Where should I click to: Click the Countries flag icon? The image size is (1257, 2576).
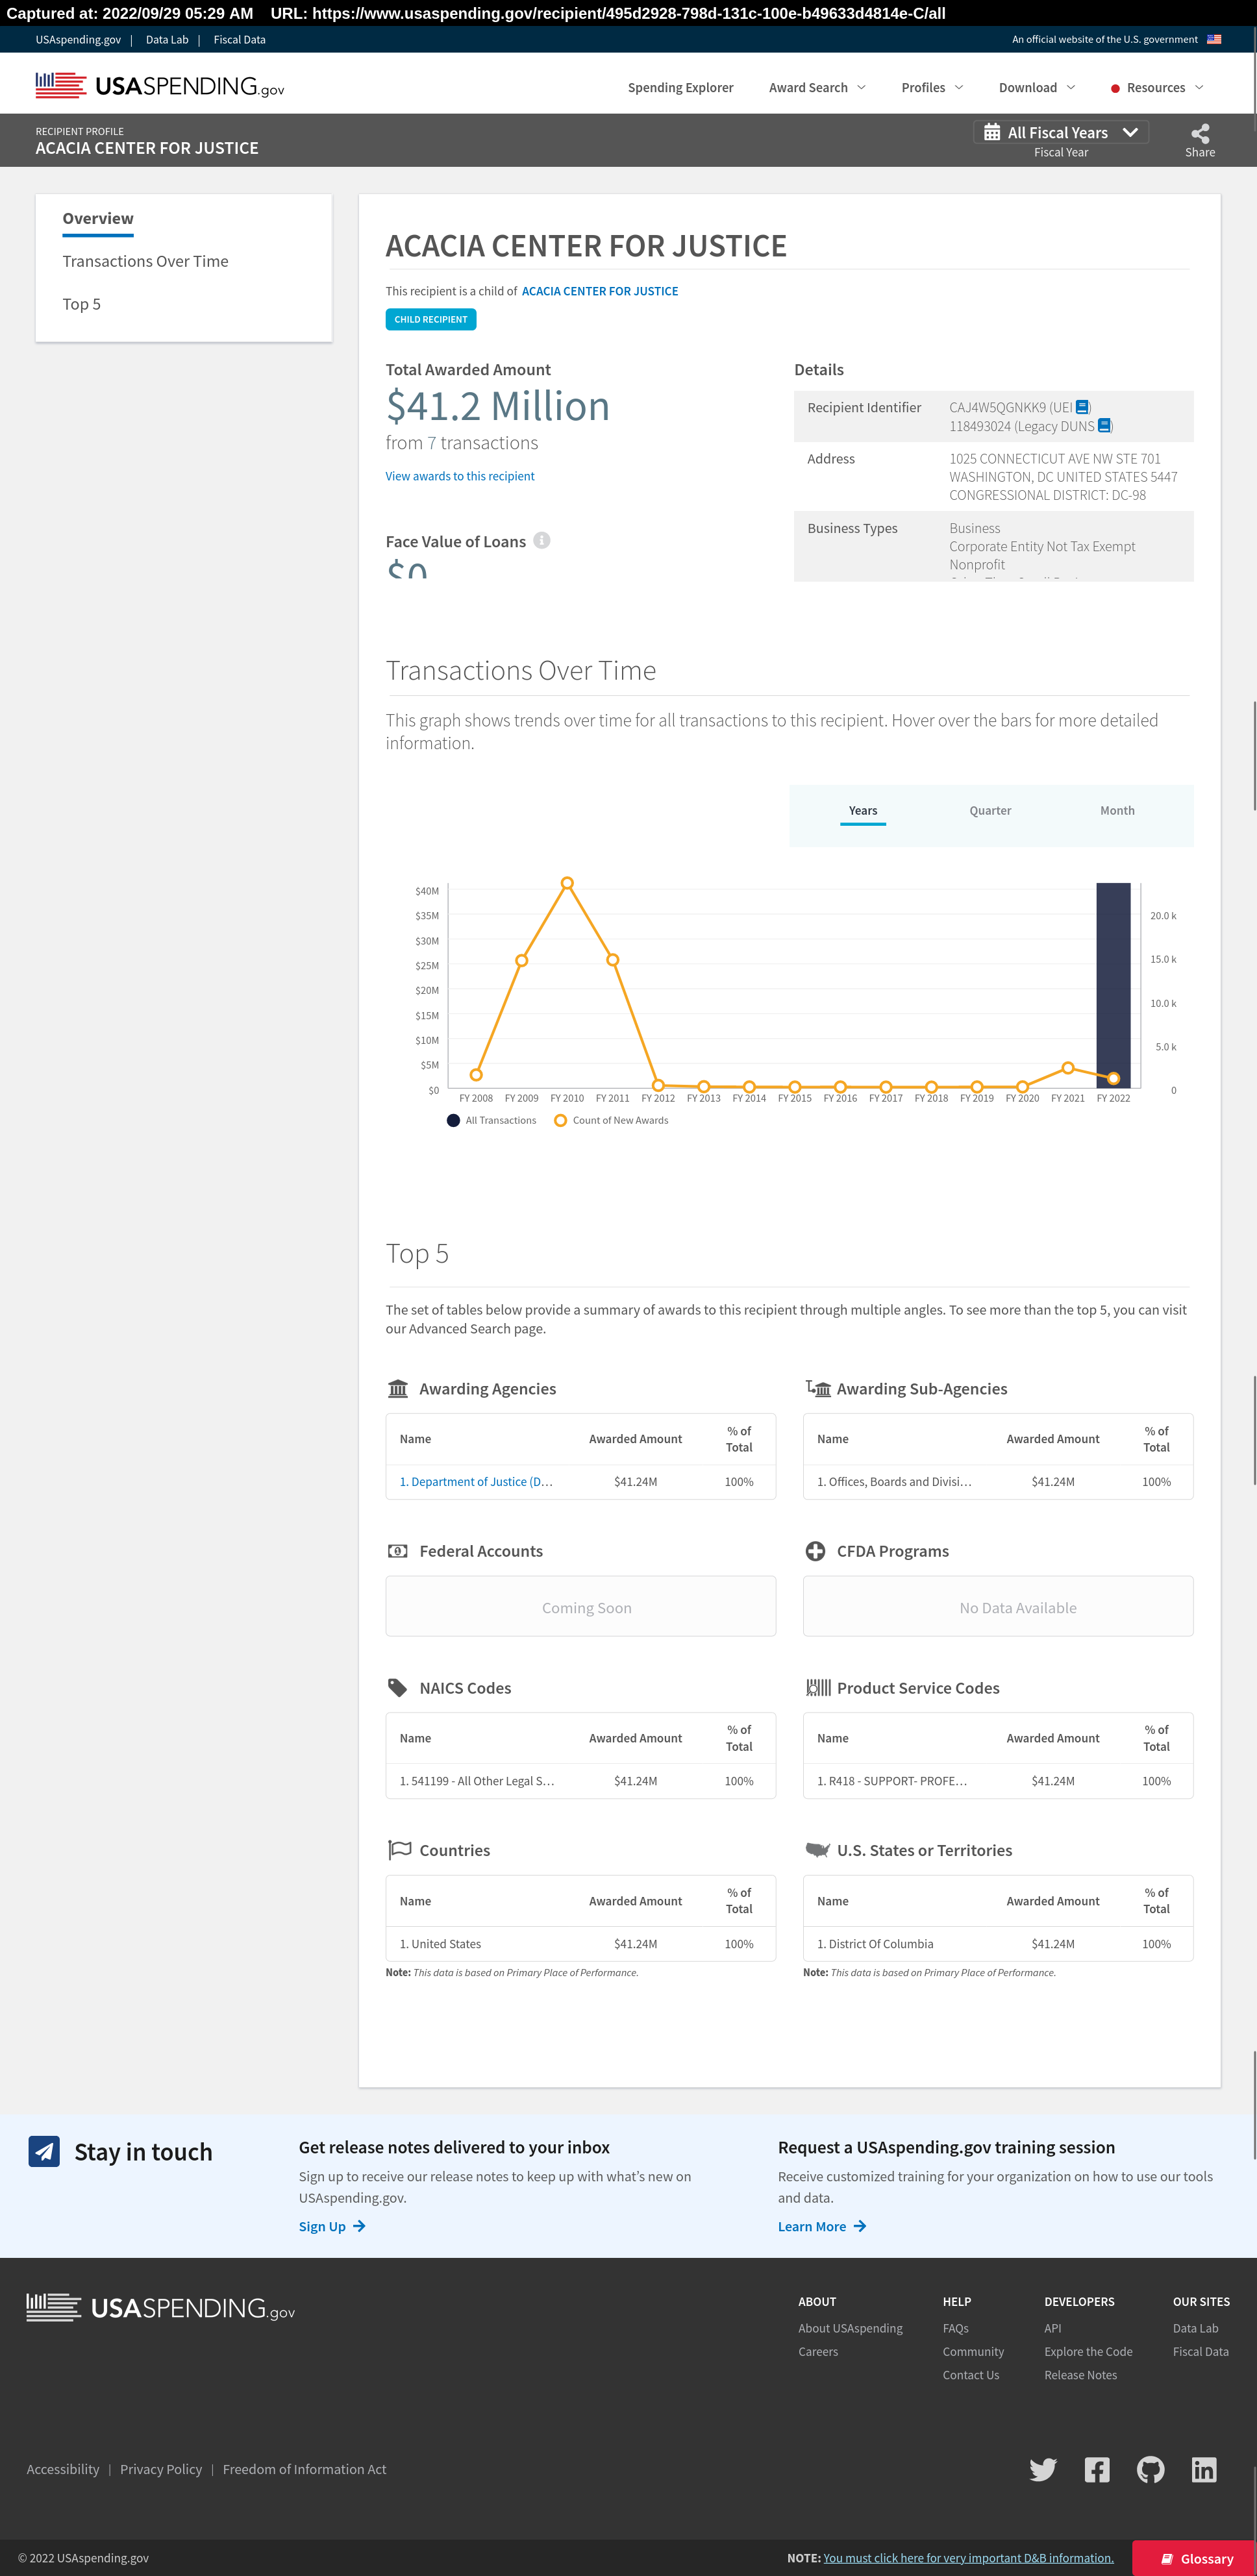(399, 1850)
